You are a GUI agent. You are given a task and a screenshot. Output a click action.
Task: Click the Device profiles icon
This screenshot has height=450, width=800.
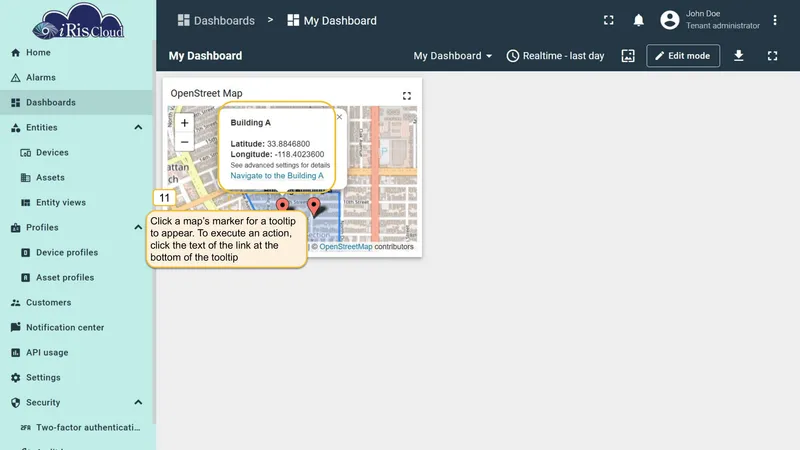point(26,253)
